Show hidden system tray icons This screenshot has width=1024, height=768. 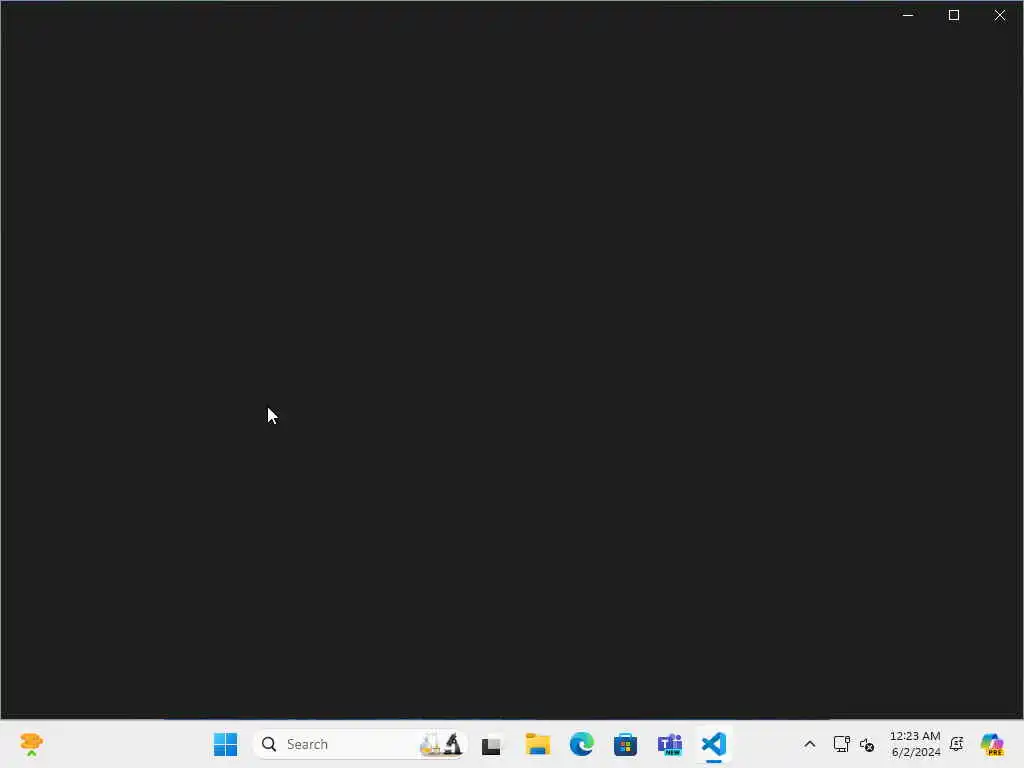[x=809, y=744]
